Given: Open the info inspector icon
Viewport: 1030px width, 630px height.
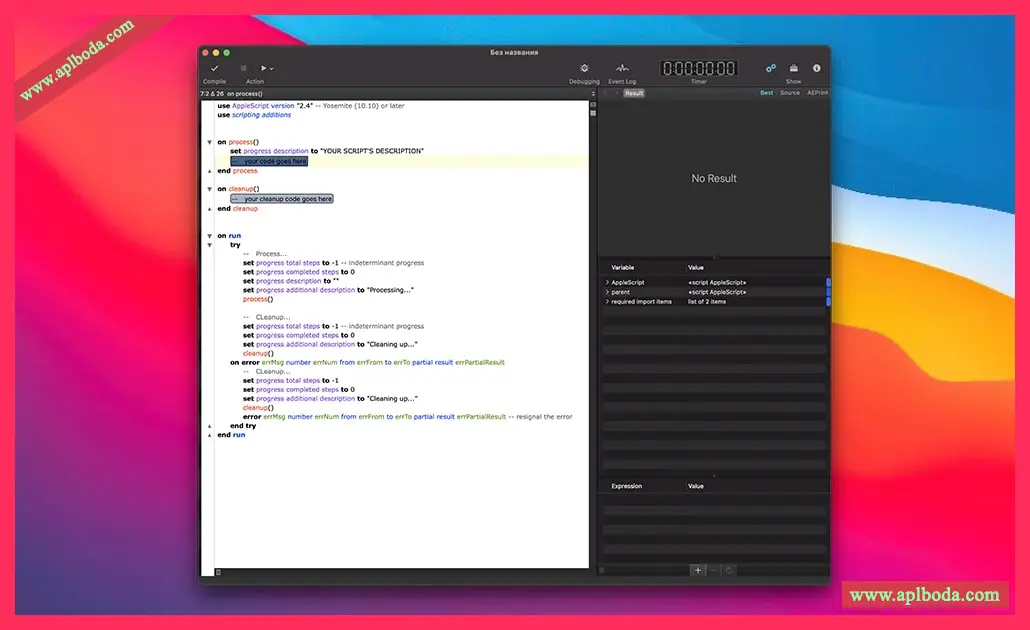Looking at the screenshot, I should [817, 68].
